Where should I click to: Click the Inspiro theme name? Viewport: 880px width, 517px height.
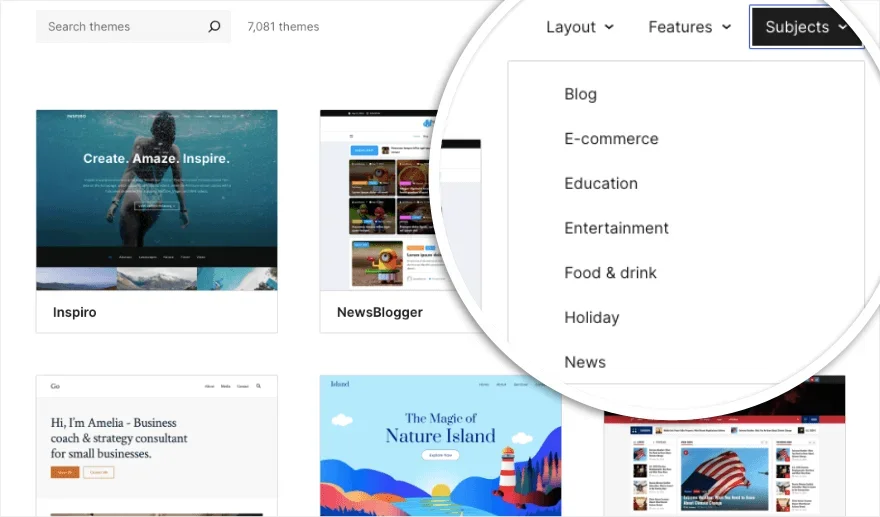(x=75, y=312)
